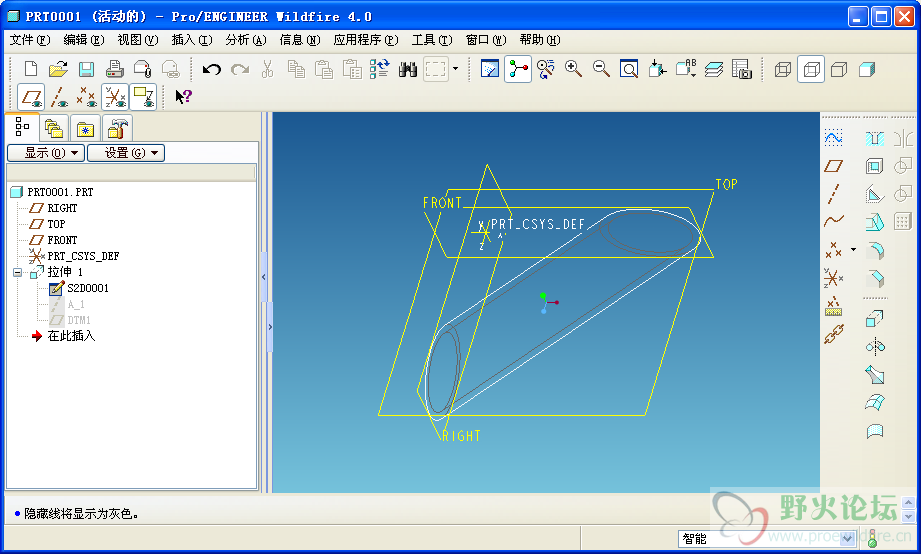Click the right-pointing sash arrow
921x554 pixels.
[x=270, y=327]
